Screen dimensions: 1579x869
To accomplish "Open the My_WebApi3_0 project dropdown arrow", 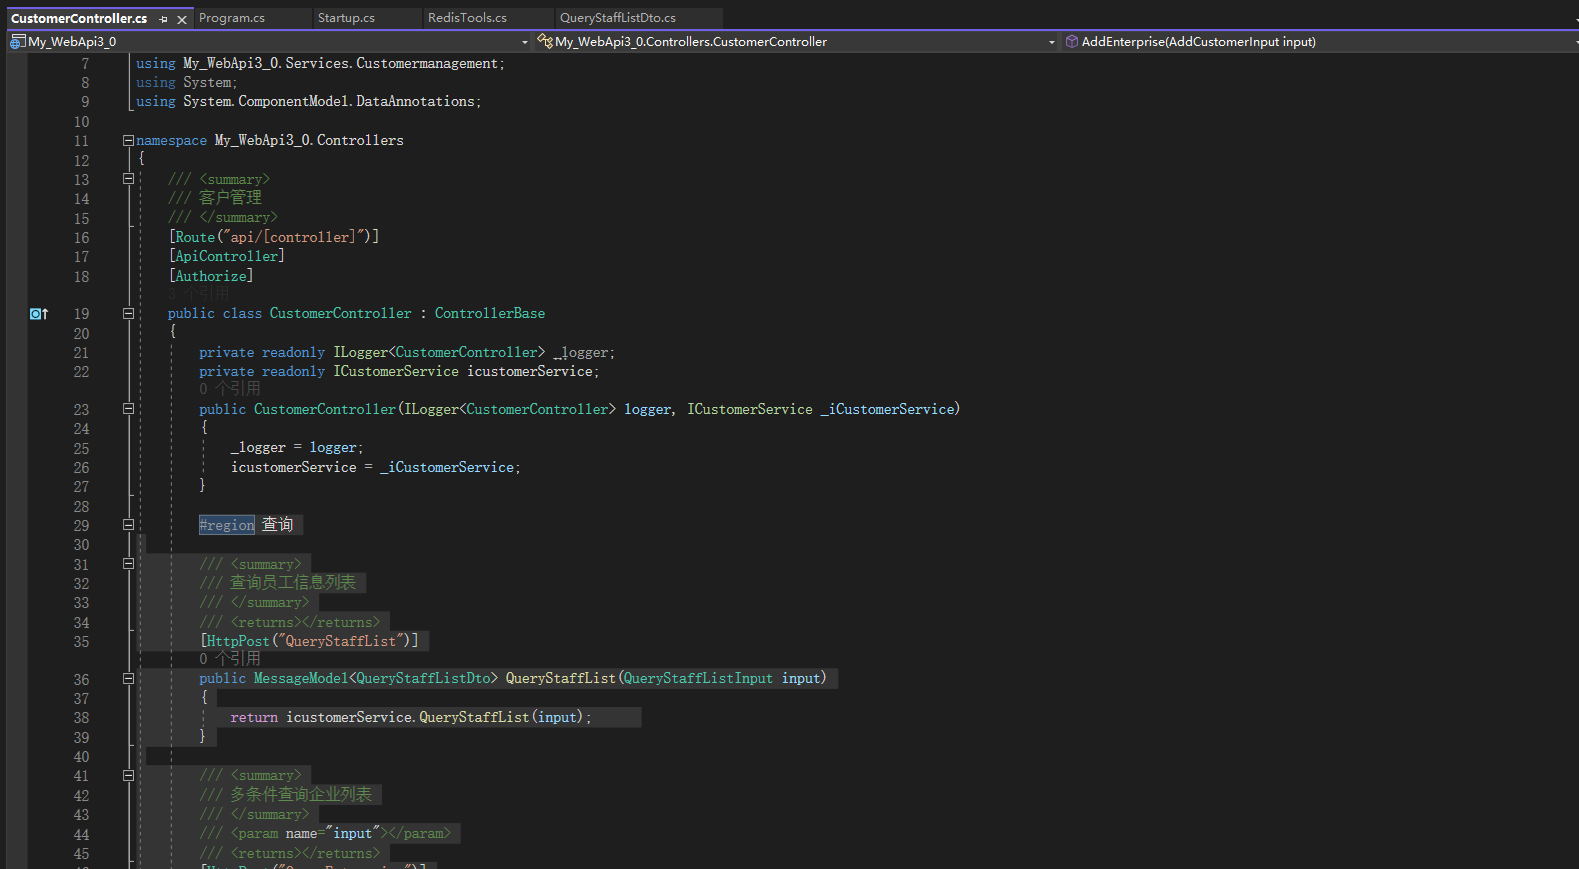I will [525, 42].
